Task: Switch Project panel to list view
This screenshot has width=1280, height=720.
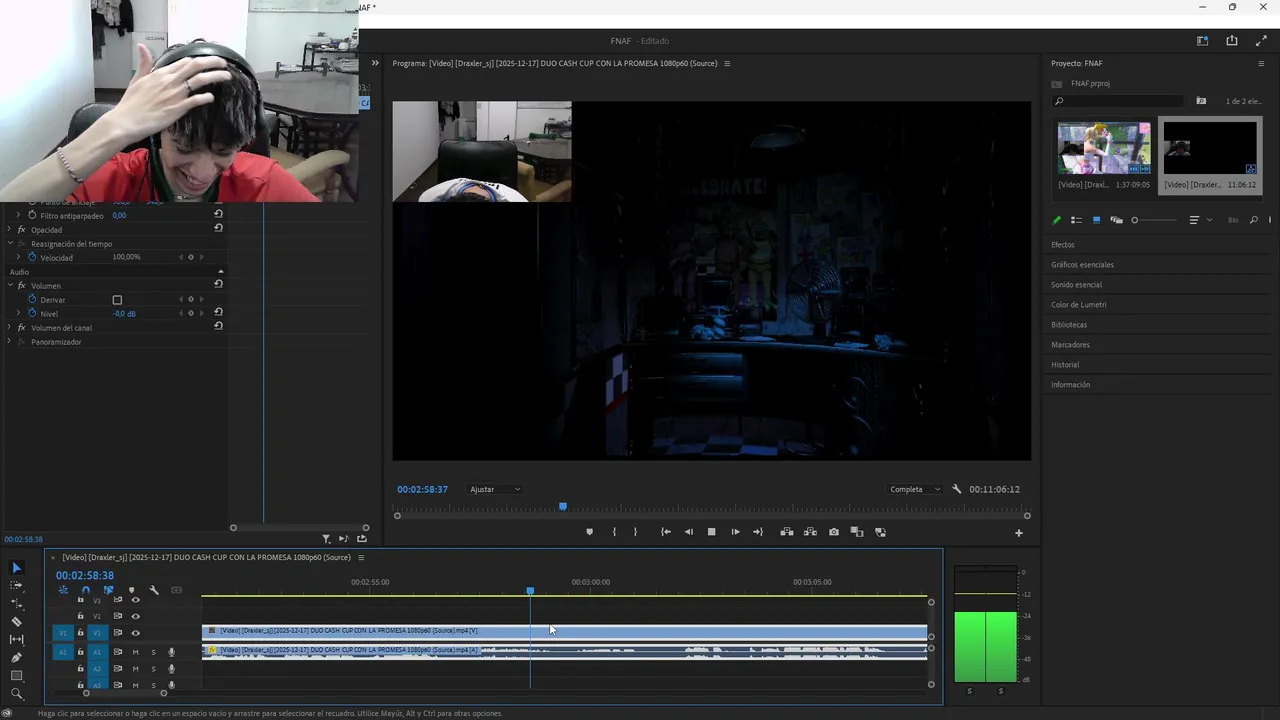Action: pyautogui.click(x=1076, y=220)
